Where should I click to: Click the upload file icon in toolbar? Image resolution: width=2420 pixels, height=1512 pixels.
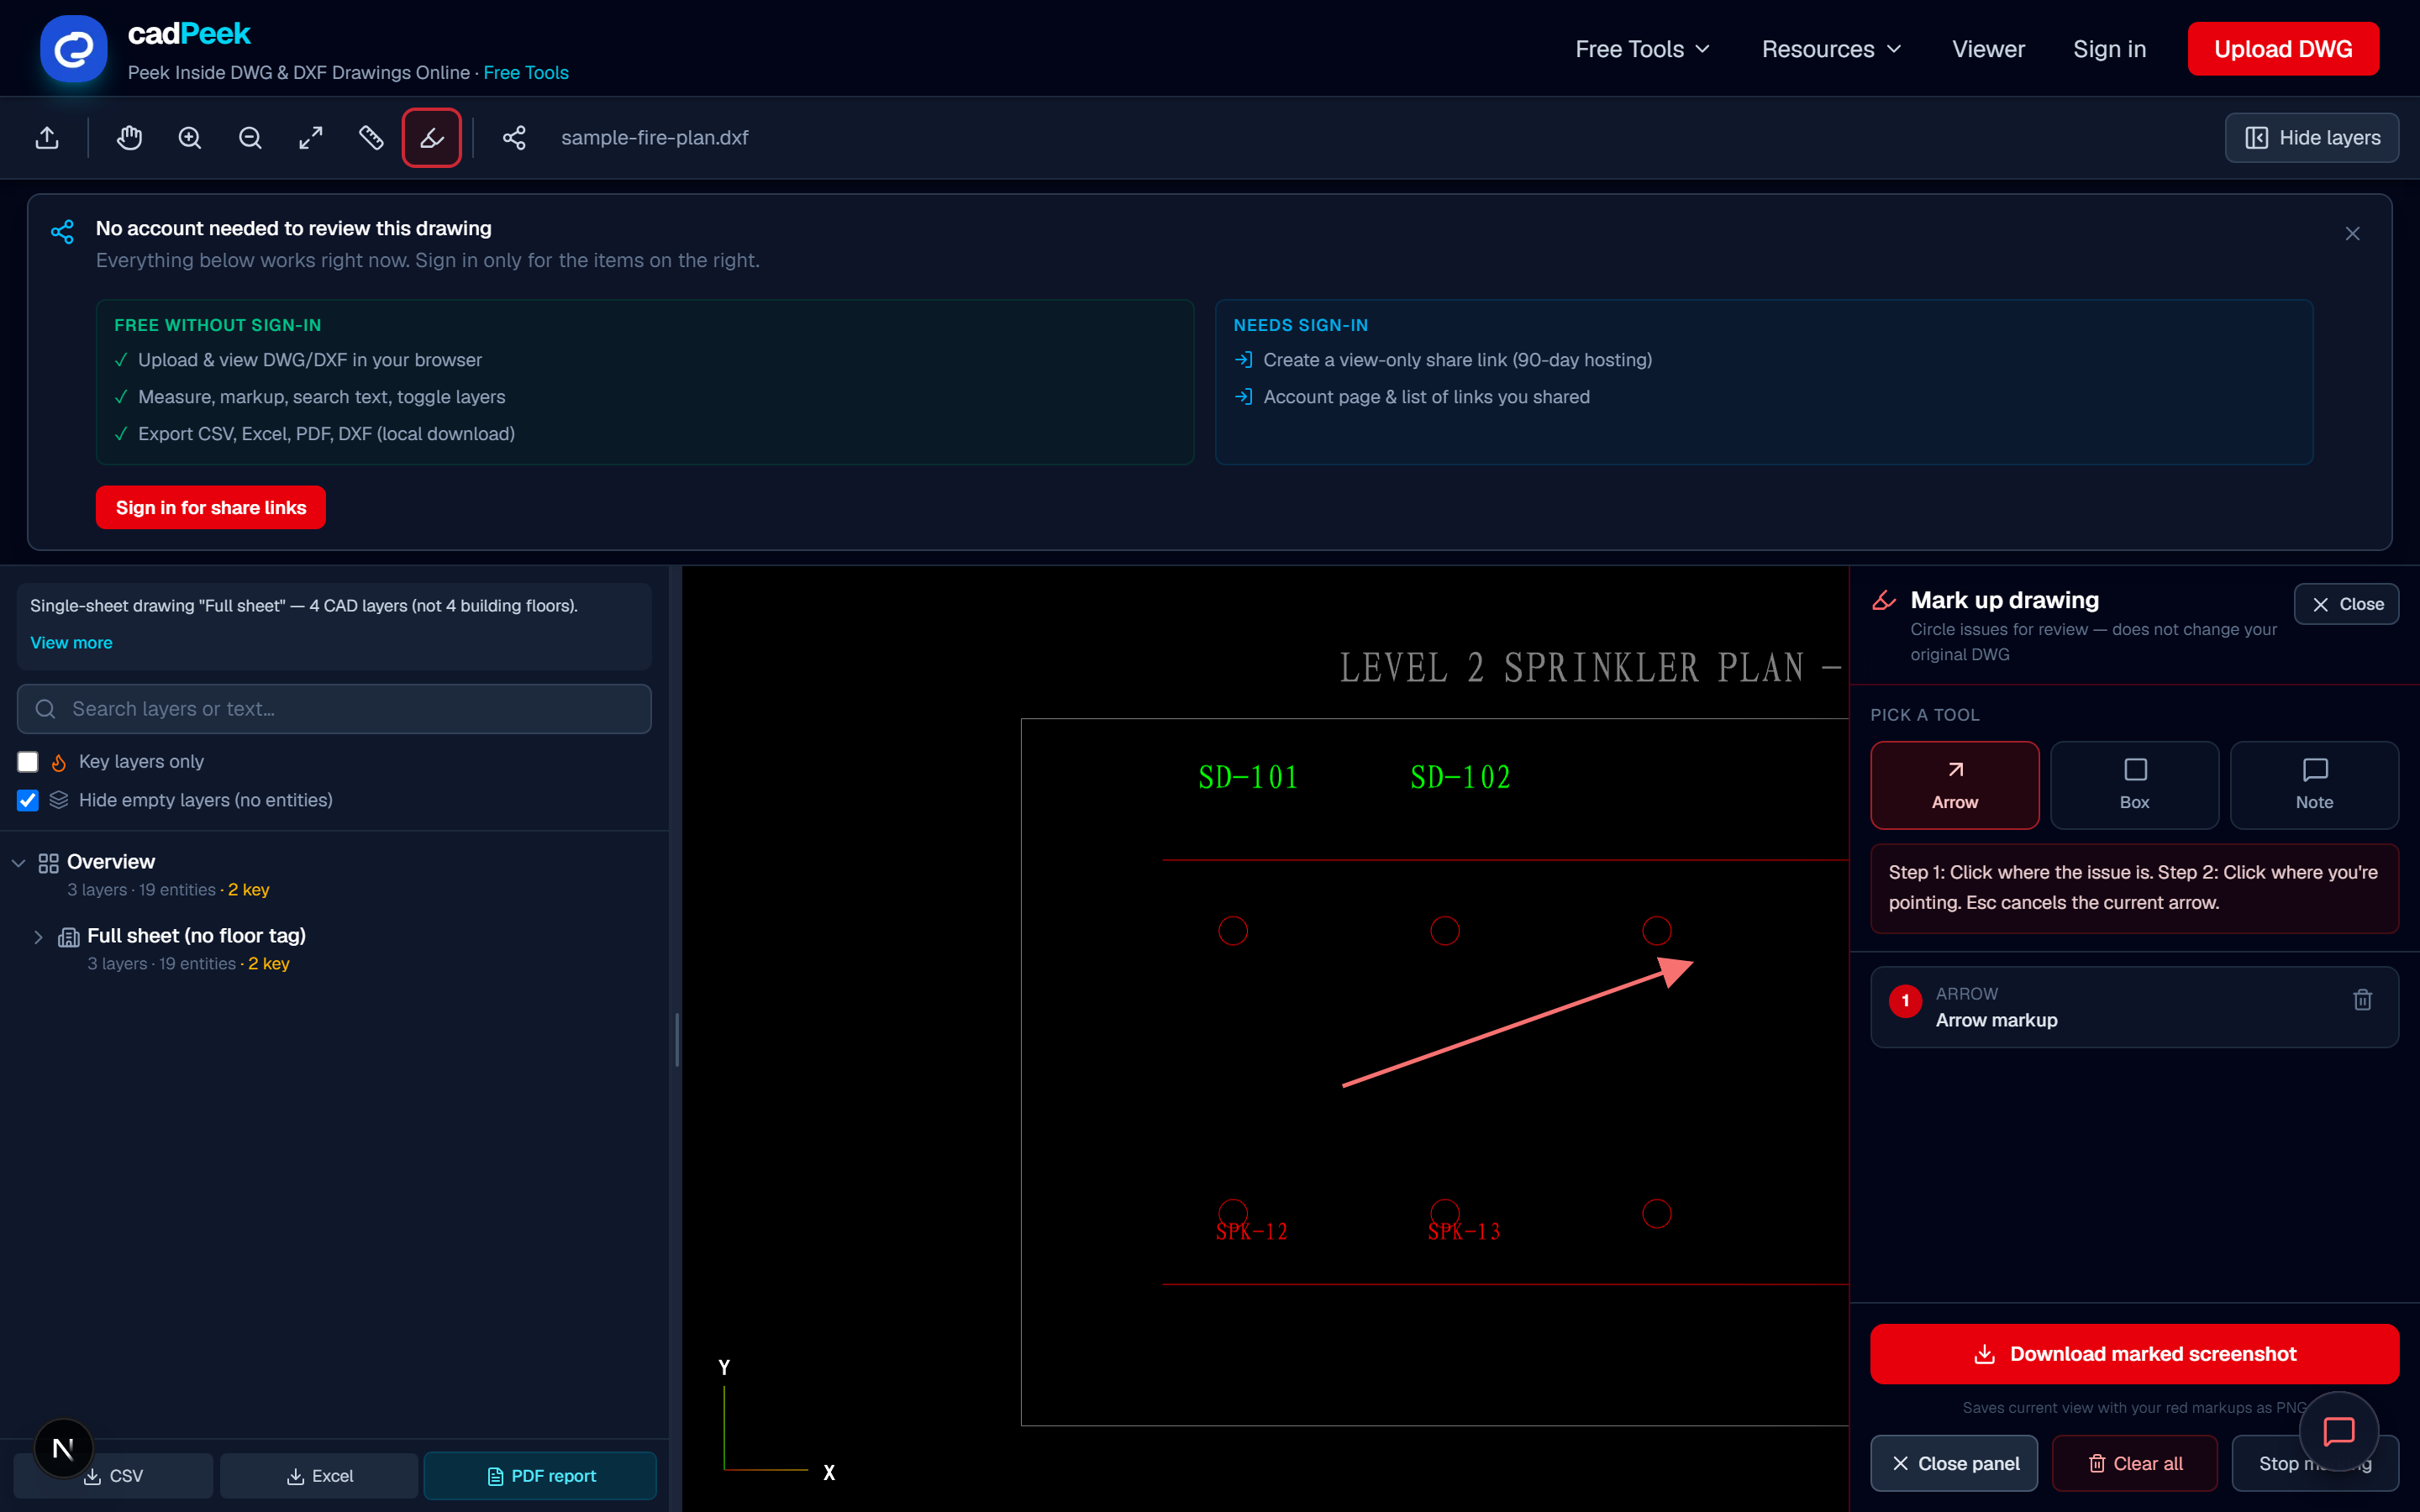tap(47, 138)
